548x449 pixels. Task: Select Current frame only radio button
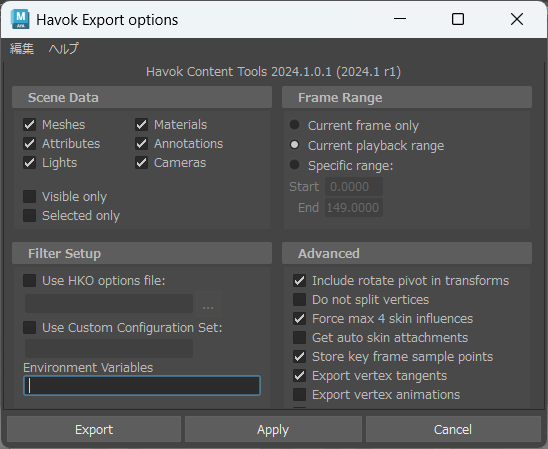[x=295, y=125]
